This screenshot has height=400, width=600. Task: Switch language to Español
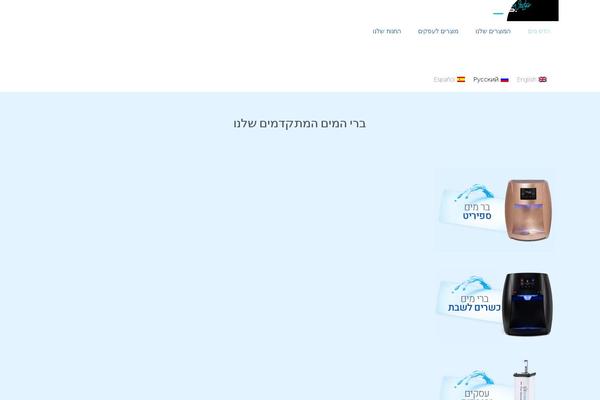pos(449,80)
